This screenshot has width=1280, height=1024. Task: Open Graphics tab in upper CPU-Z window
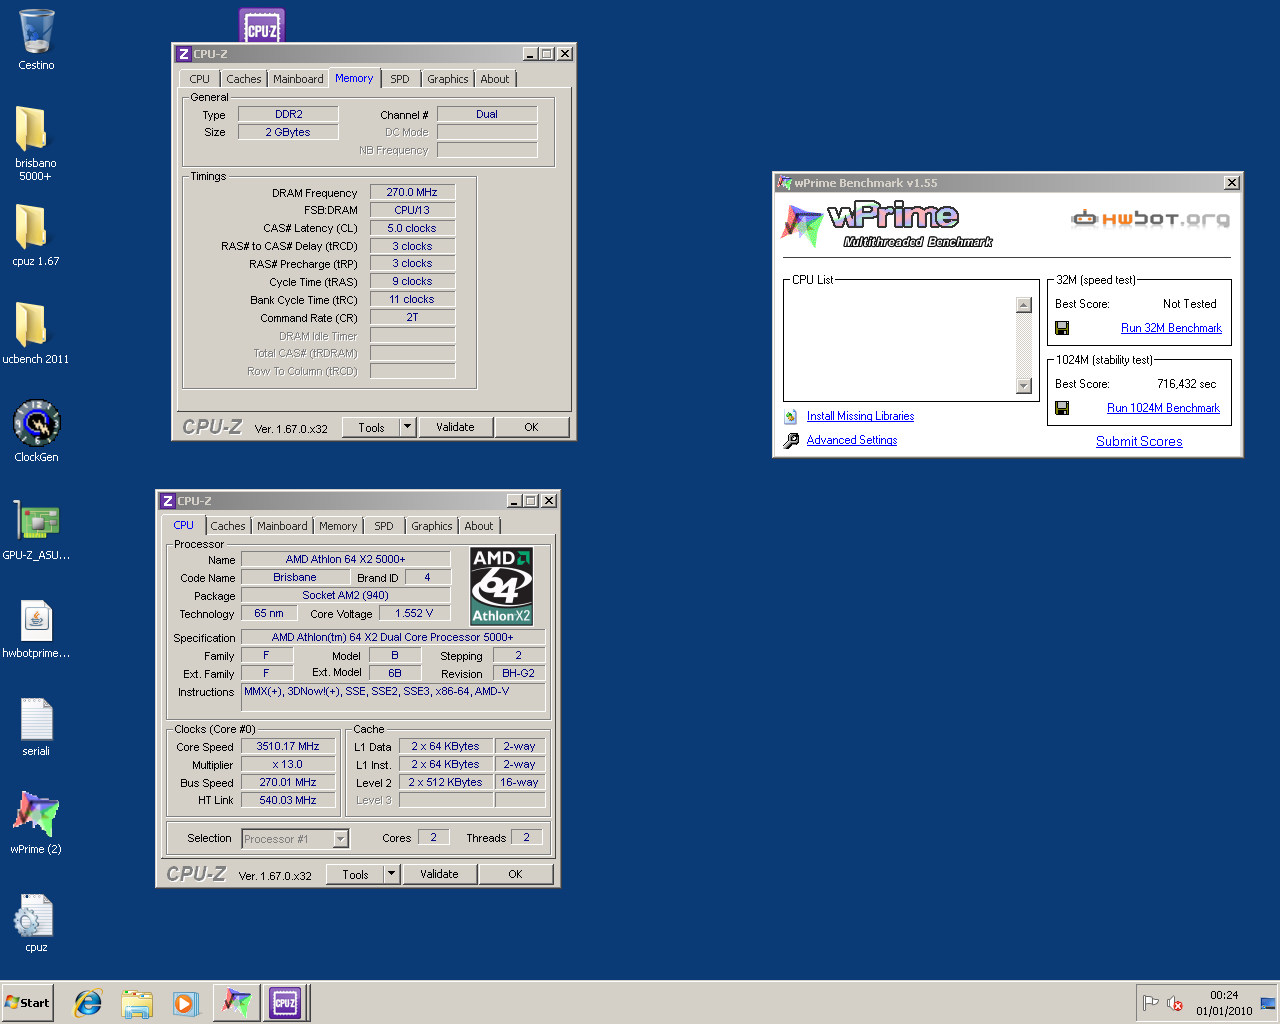(x=448, y=79)
